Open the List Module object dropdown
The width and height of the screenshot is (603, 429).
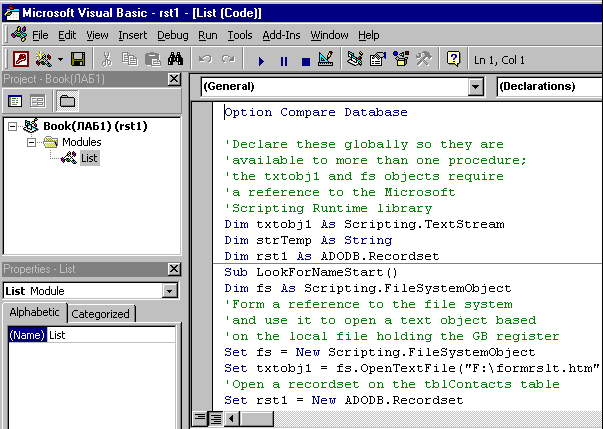[x=169, y=291]
